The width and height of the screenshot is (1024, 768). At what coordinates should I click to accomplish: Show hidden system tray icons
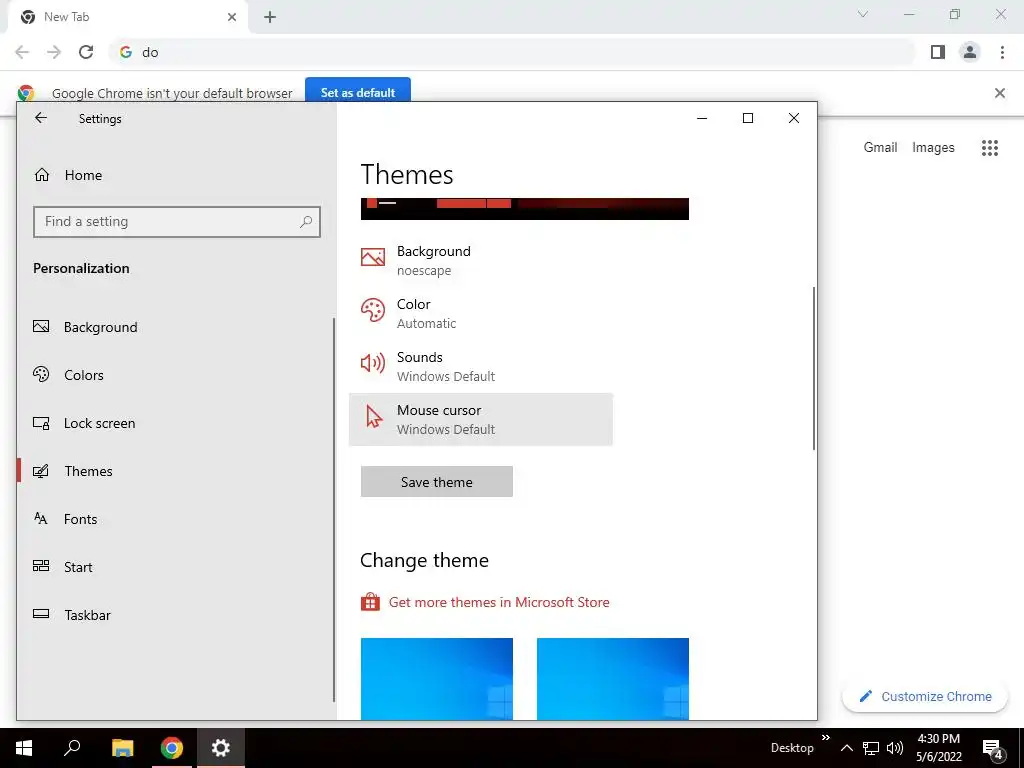pos(846,748)
